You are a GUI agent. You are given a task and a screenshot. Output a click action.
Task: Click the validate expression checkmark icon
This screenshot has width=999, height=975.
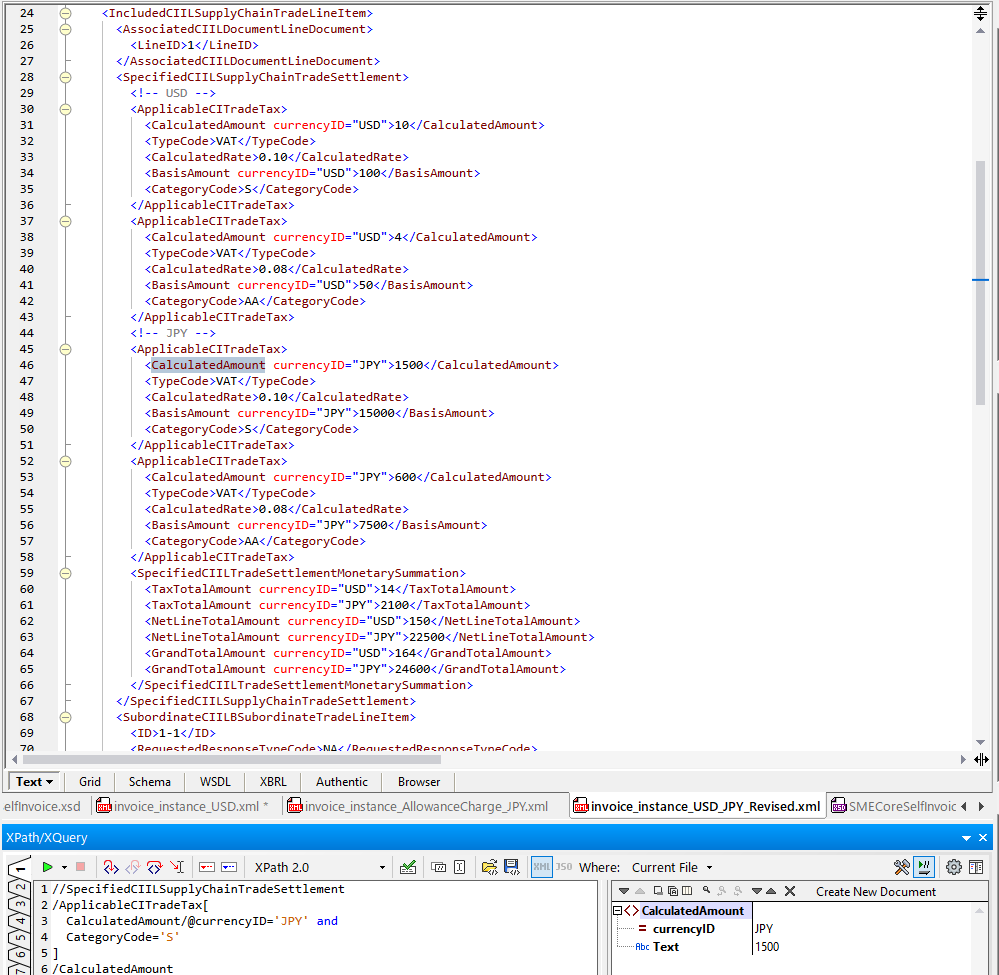click(x=408, y=867)
